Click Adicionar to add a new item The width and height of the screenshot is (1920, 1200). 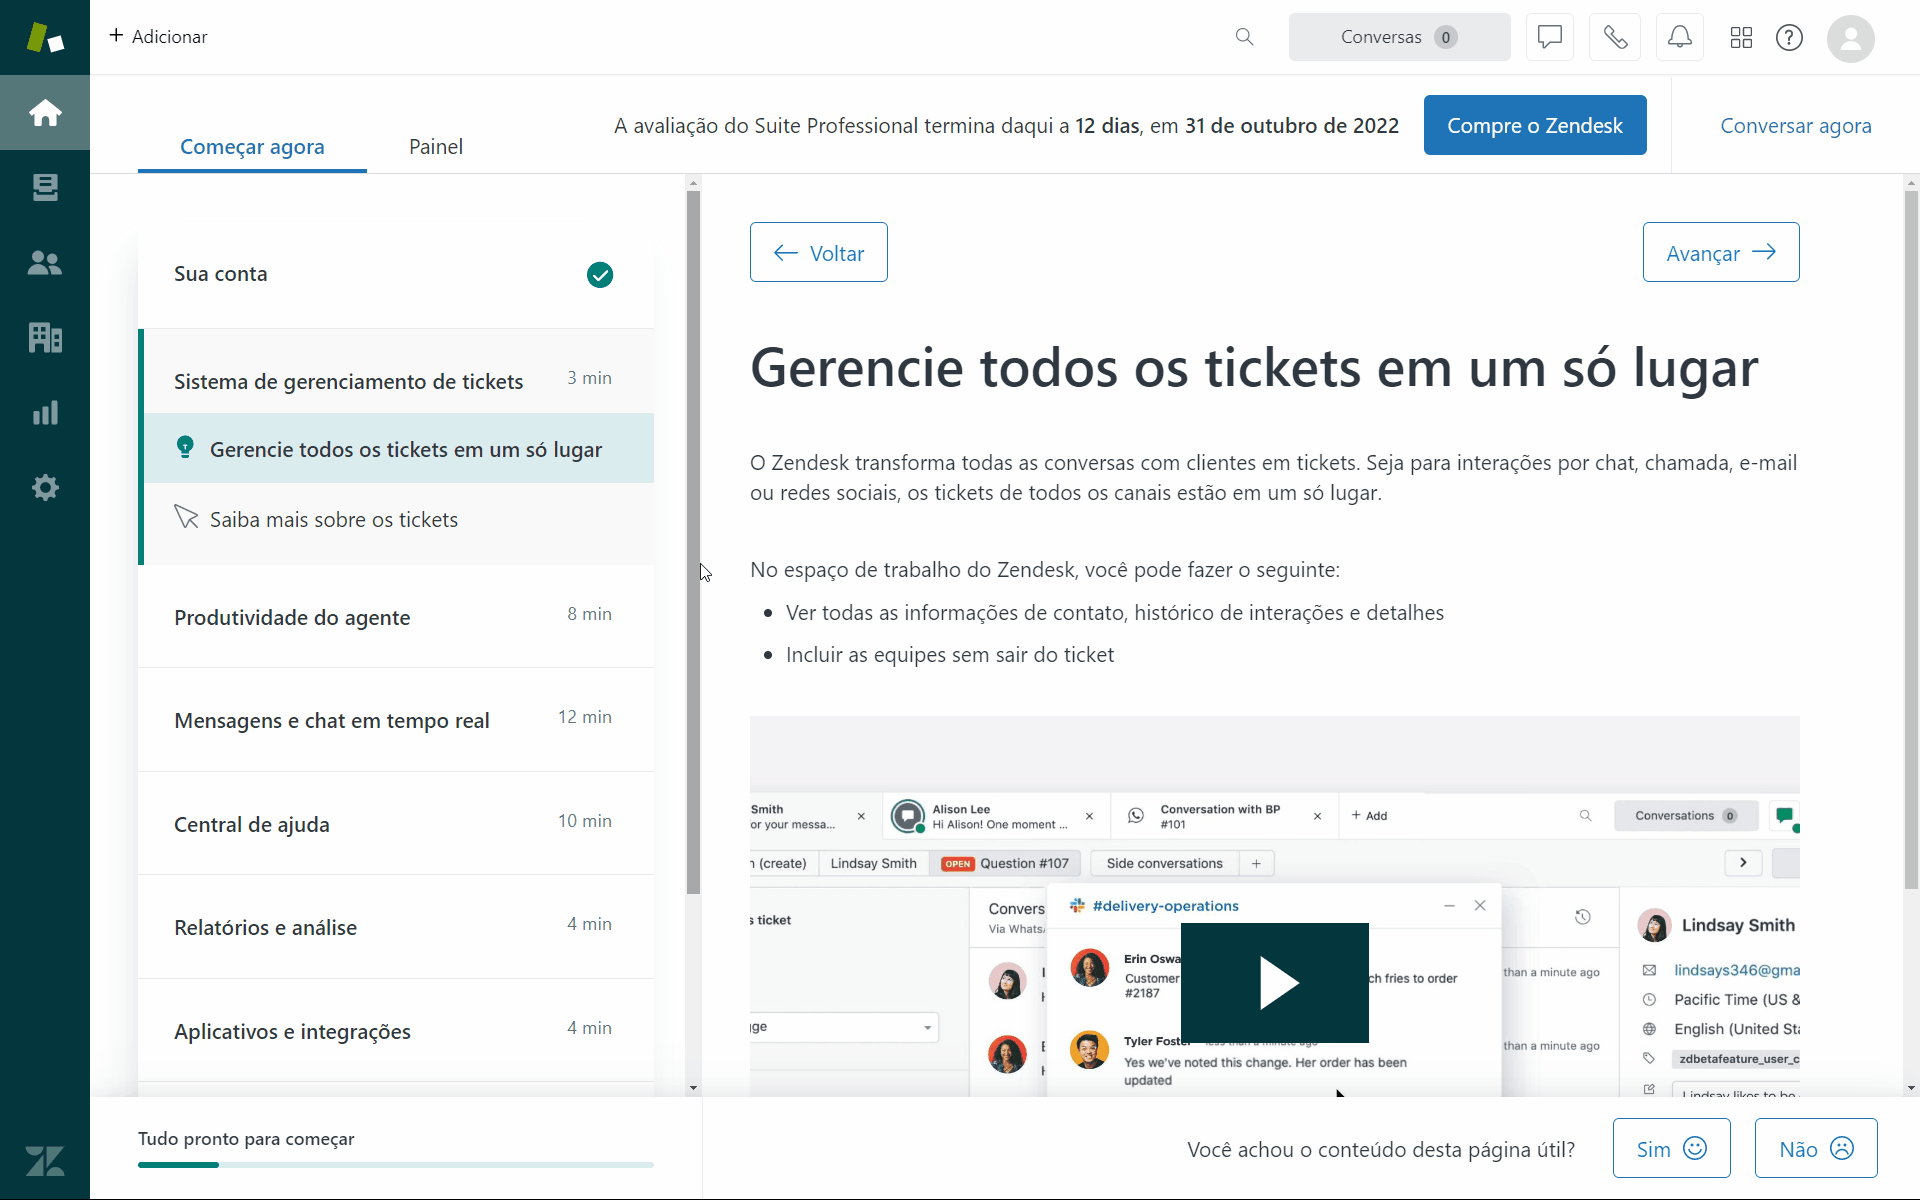click(158, 36)
